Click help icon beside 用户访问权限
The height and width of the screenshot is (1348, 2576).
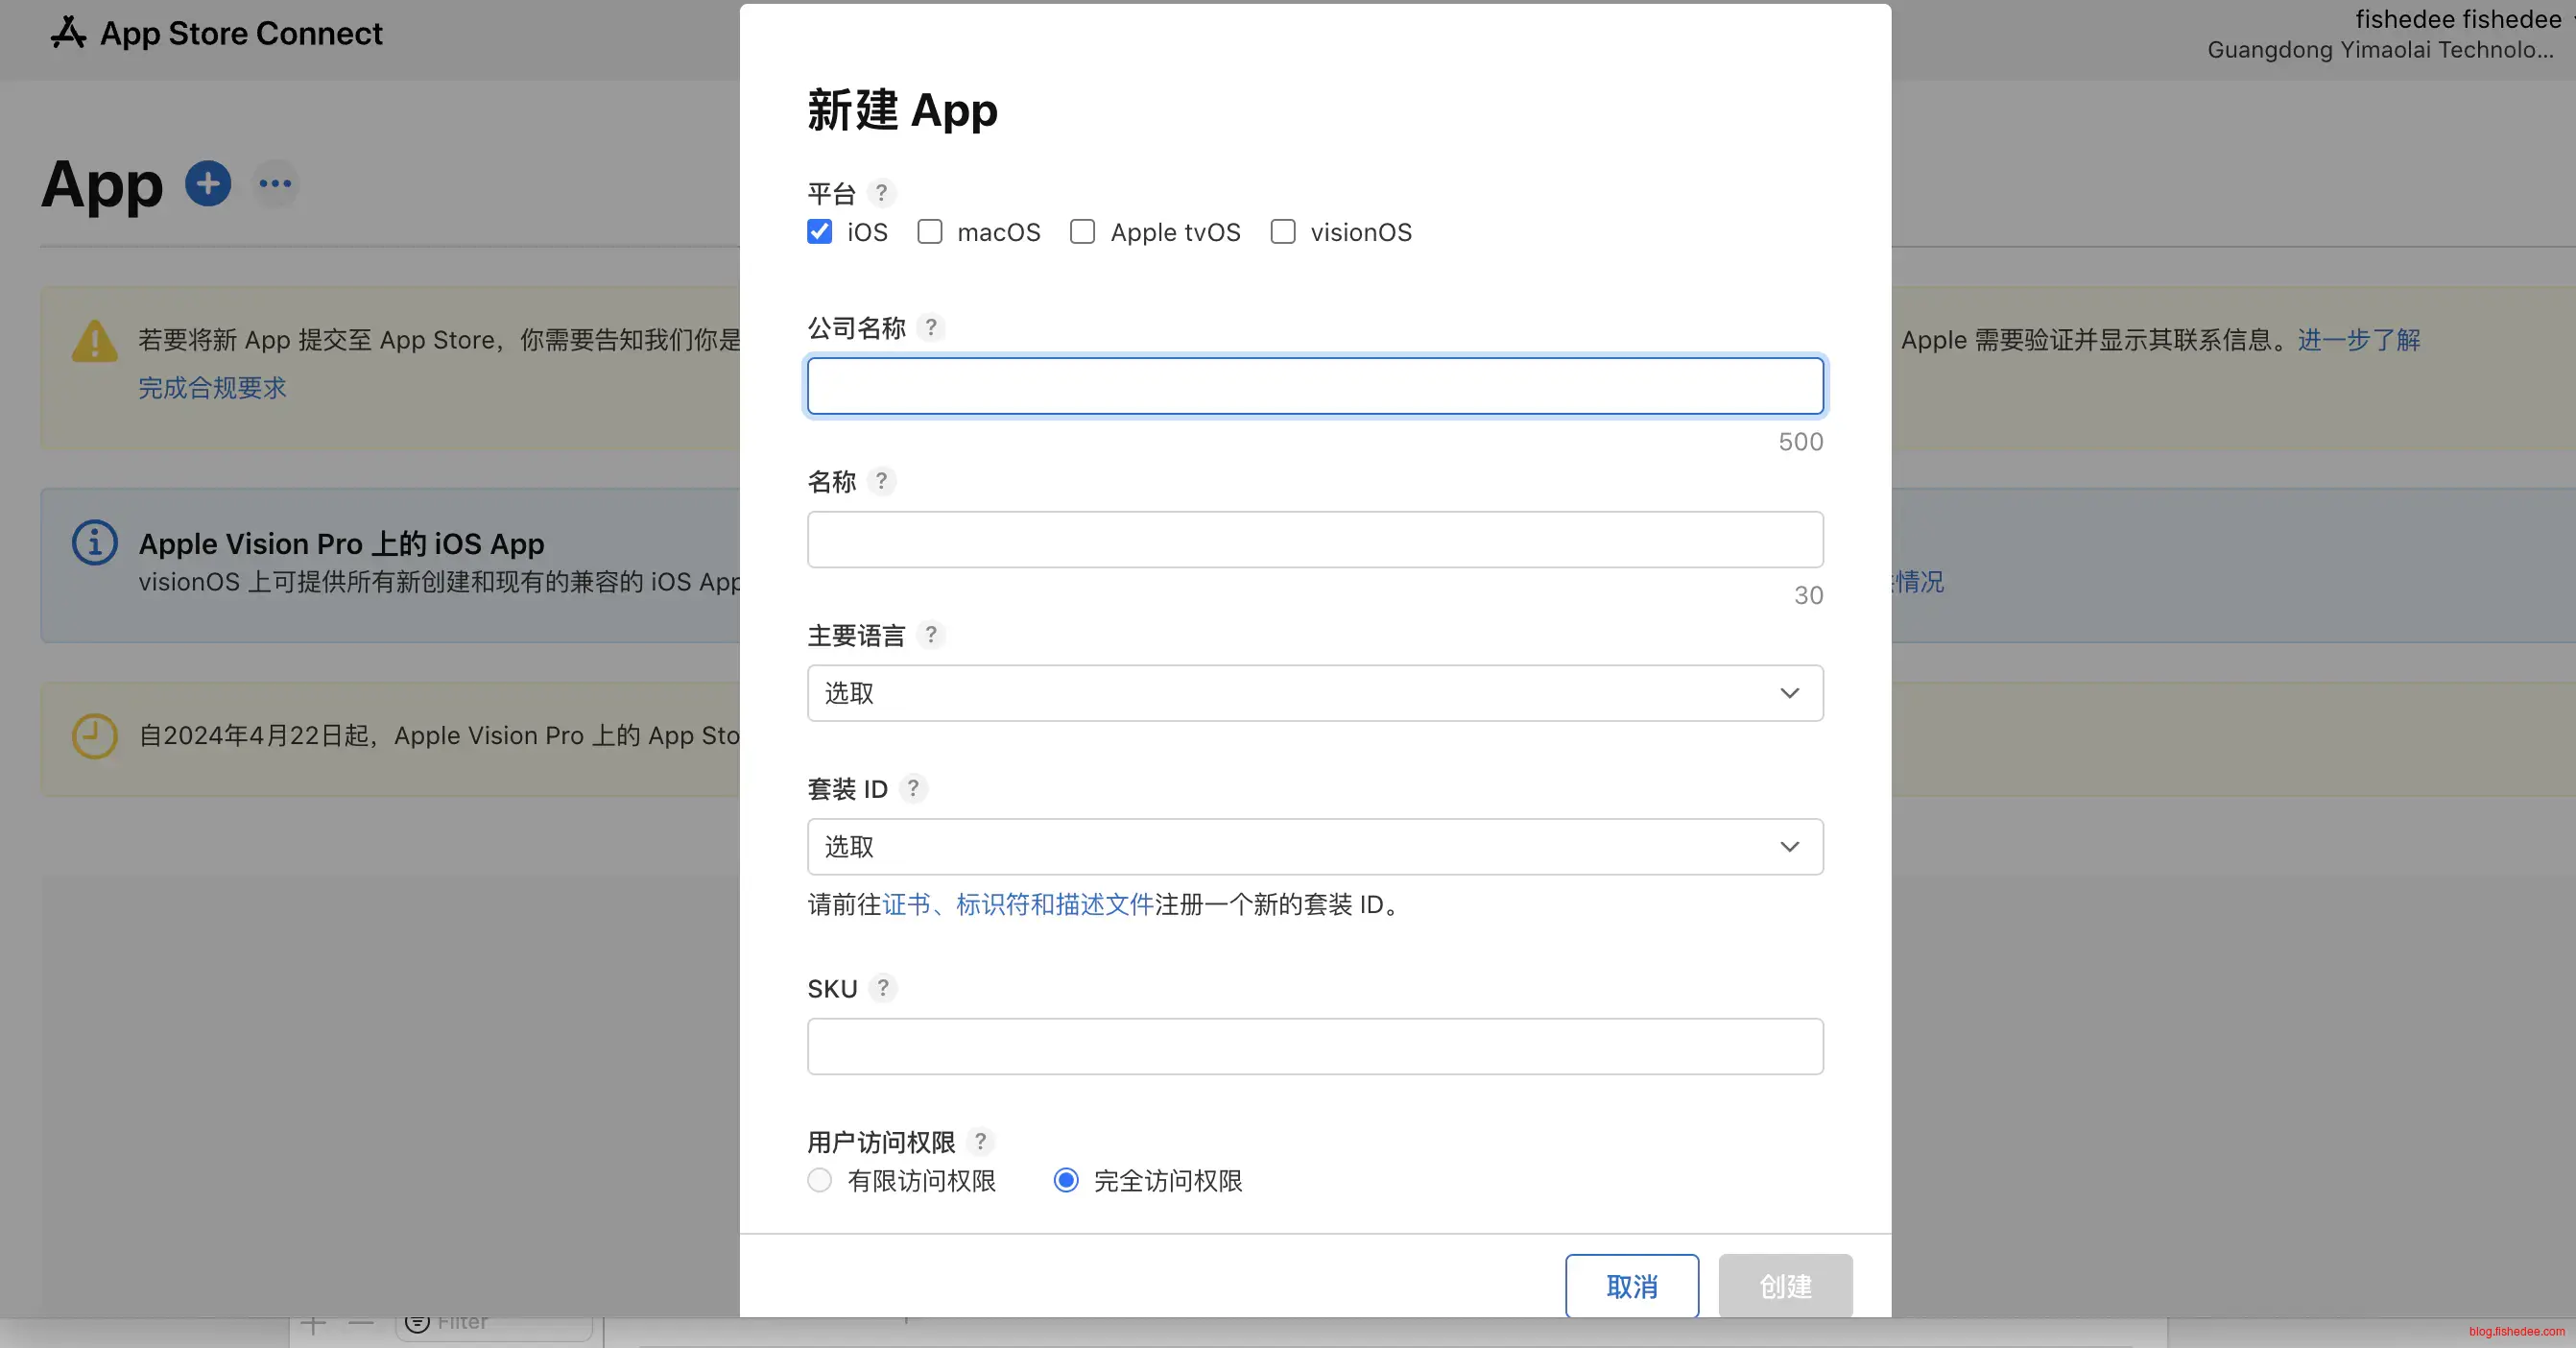tap(981, 1141)
